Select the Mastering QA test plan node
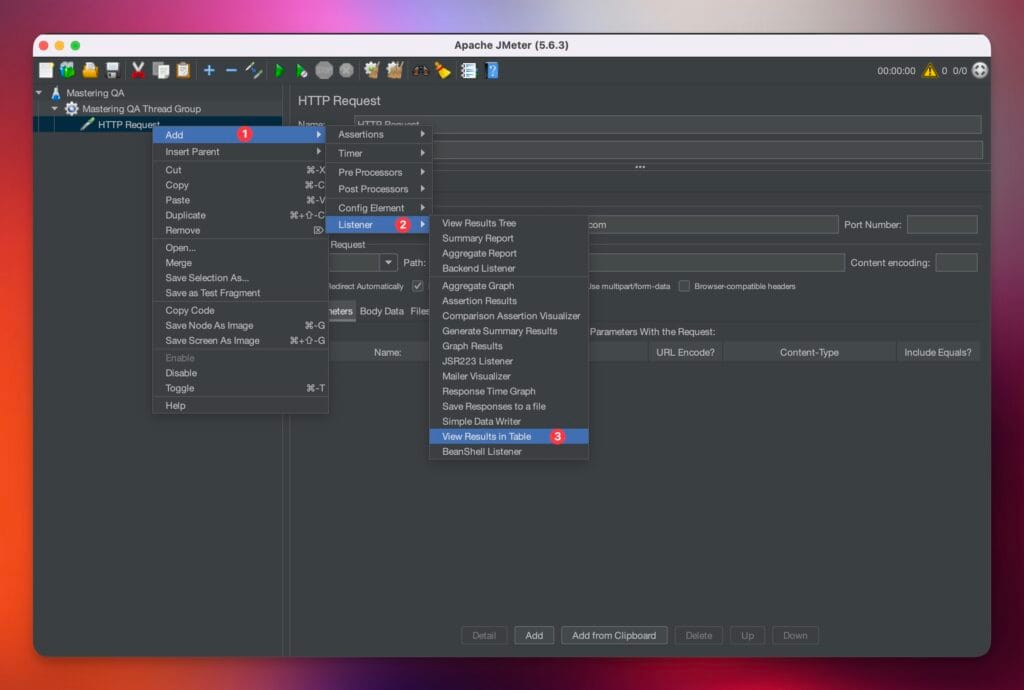The image size is (1024, 690). tap(95, 93)
